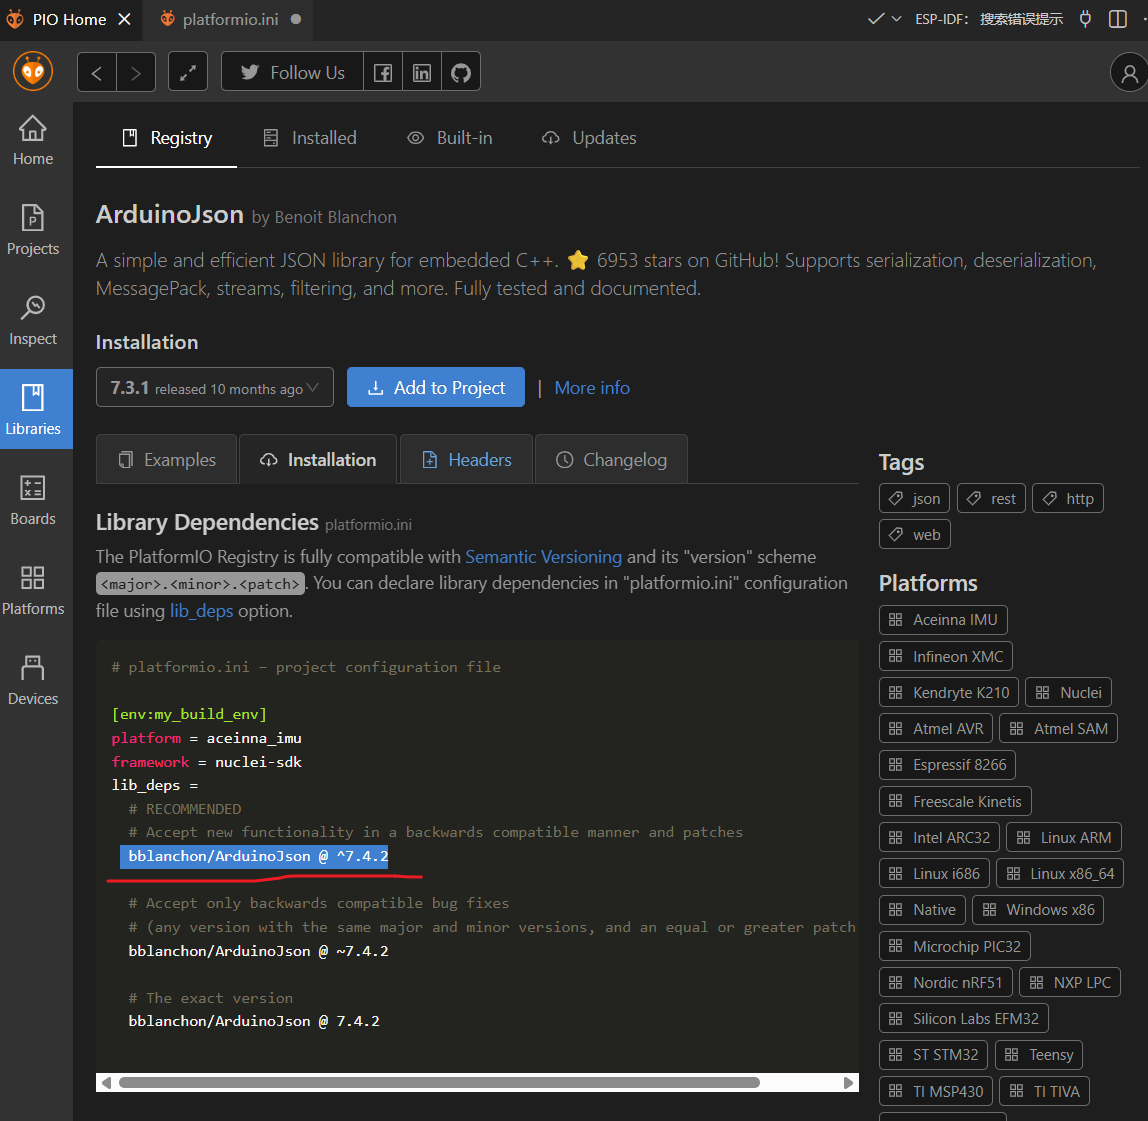Viewport: 1148px width, 1121px height.
Task: Click the ESP-IDF plug icon
Action: click(x=1085, y=19)
